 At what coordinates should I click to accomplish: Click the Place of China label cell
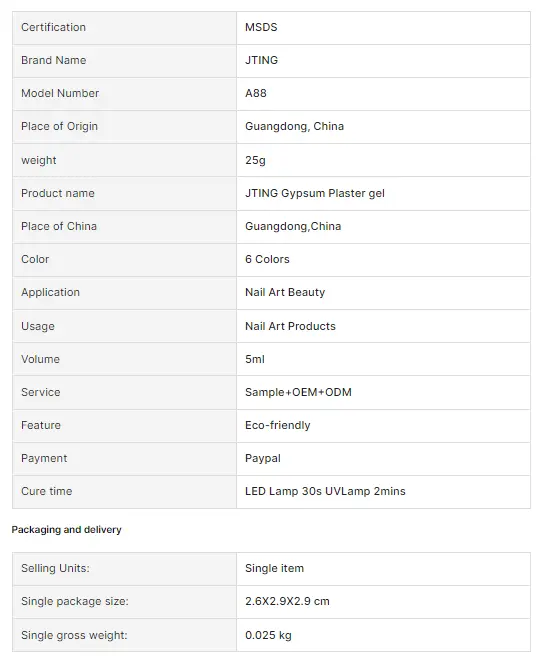(124, 227)
